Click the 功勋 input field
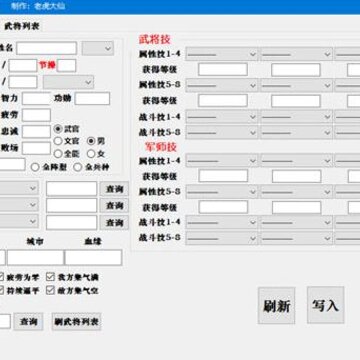This screenshot has height=360, width=360. (x=92, y=99)
